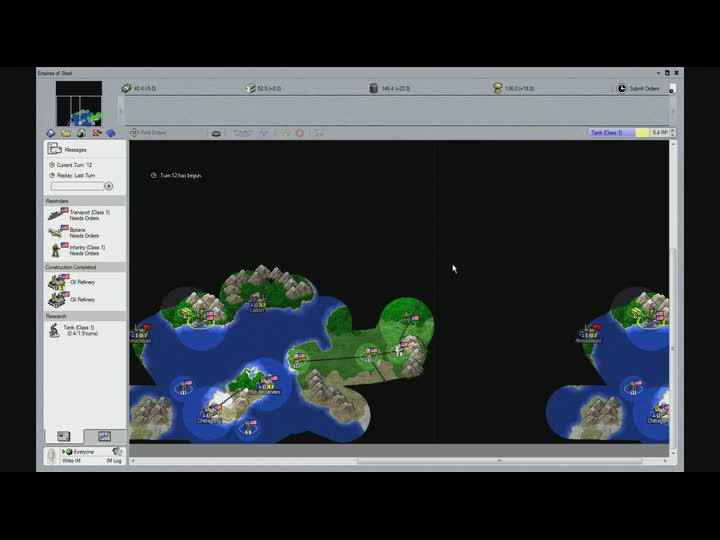
Task: Click the ship icon in the orders toolbar
Action: [216, 133]
